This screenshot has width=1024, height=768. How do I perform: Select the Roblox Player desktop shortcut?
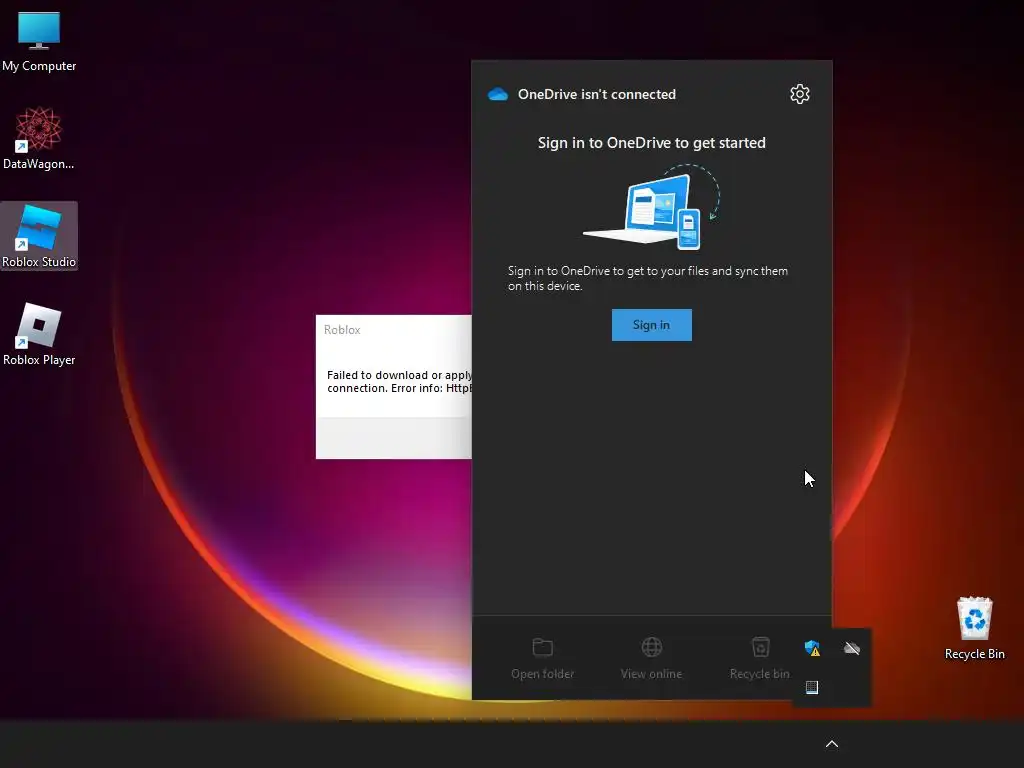[x=39, y=334]
